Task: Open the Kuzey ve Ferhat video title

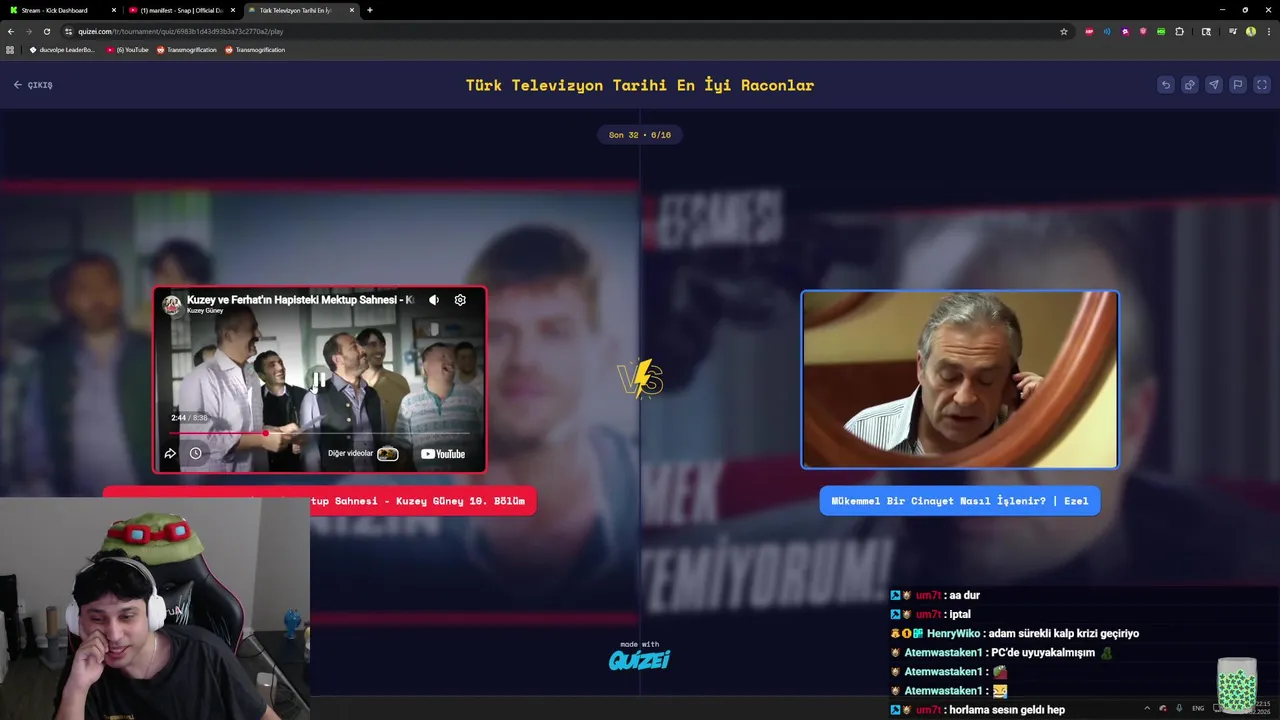Action: click(300, 299)
